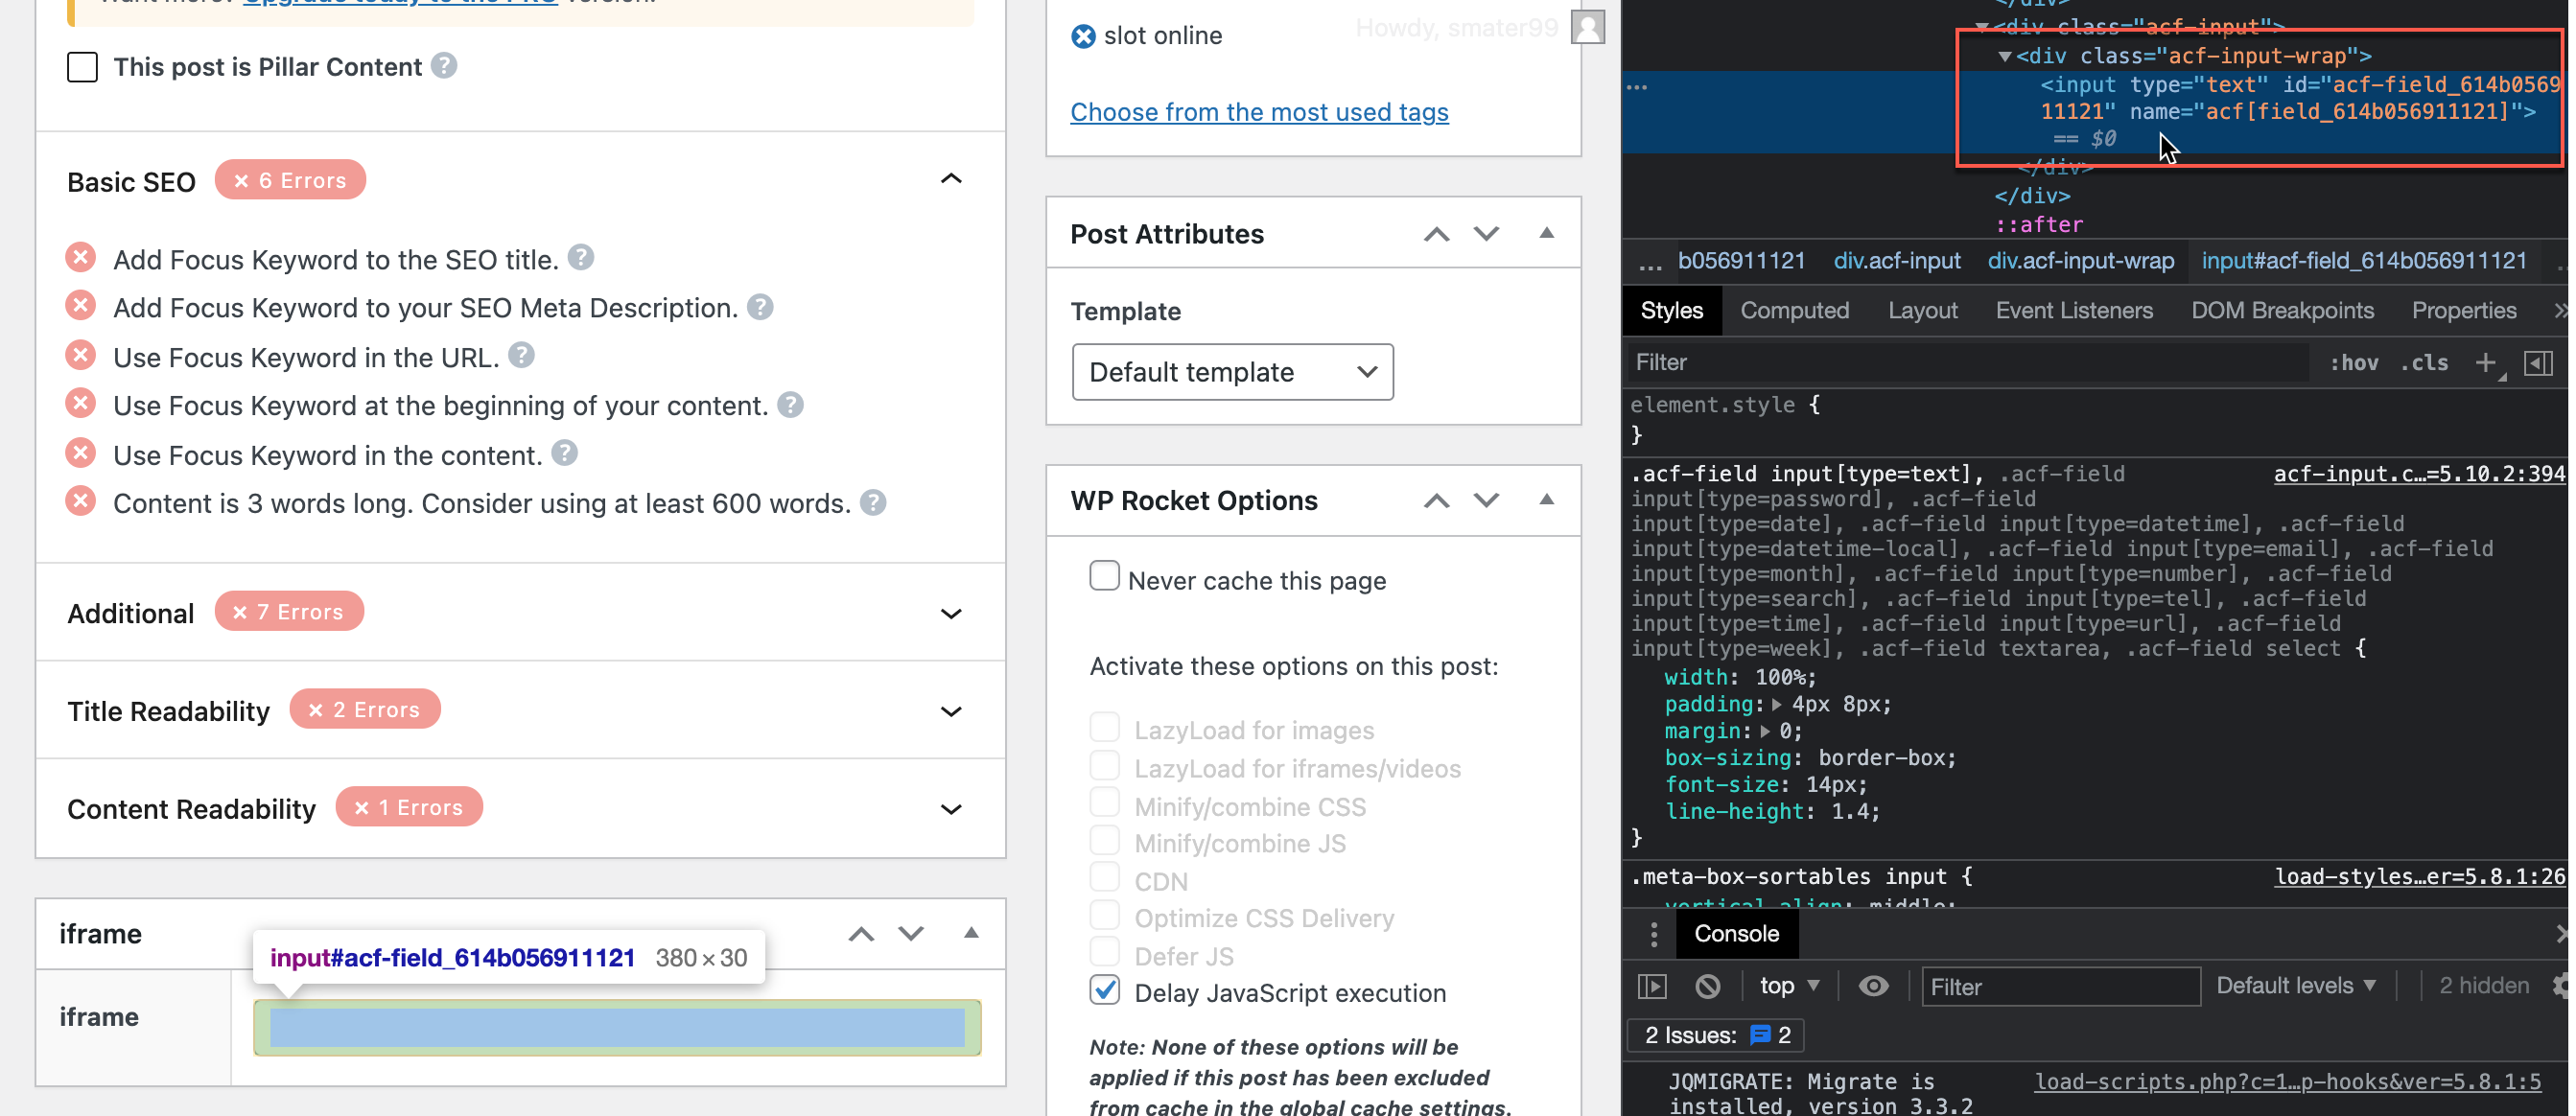Select div.acf-input-wrap breadcrumb
Image resolution: width=2576 pixels, height=1116 pixels.
coord(2080,261)
